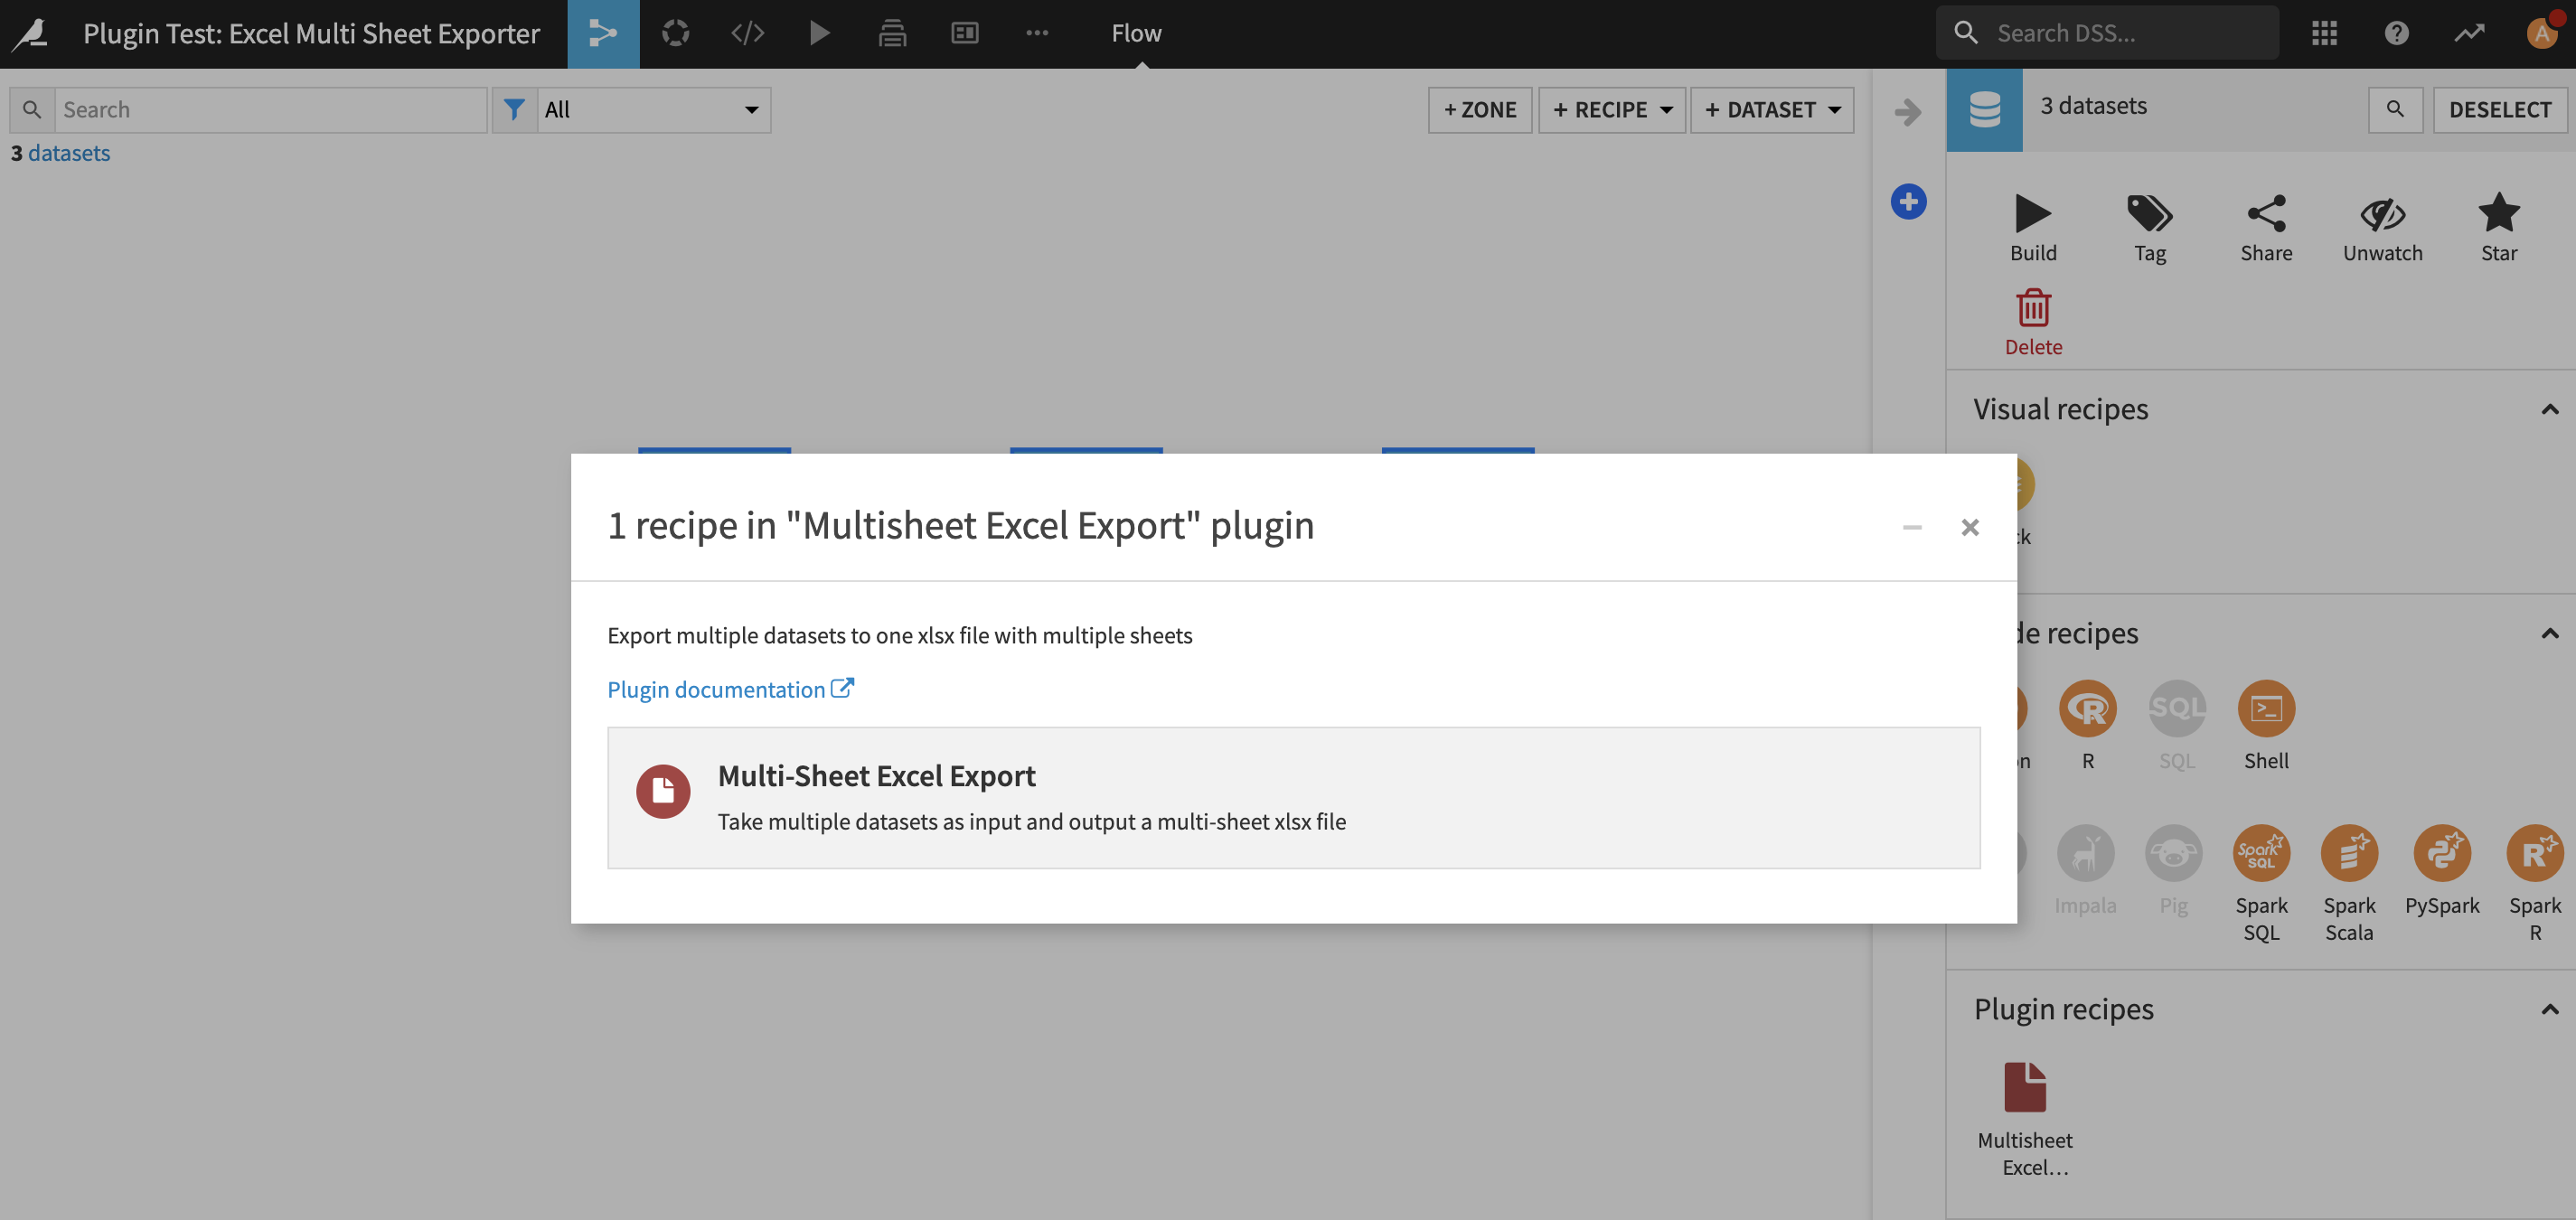The height and width of the screenshot is (1220, 2576).
Task: Collapse the Visual recipes section
Action: tap(2549, 409)
